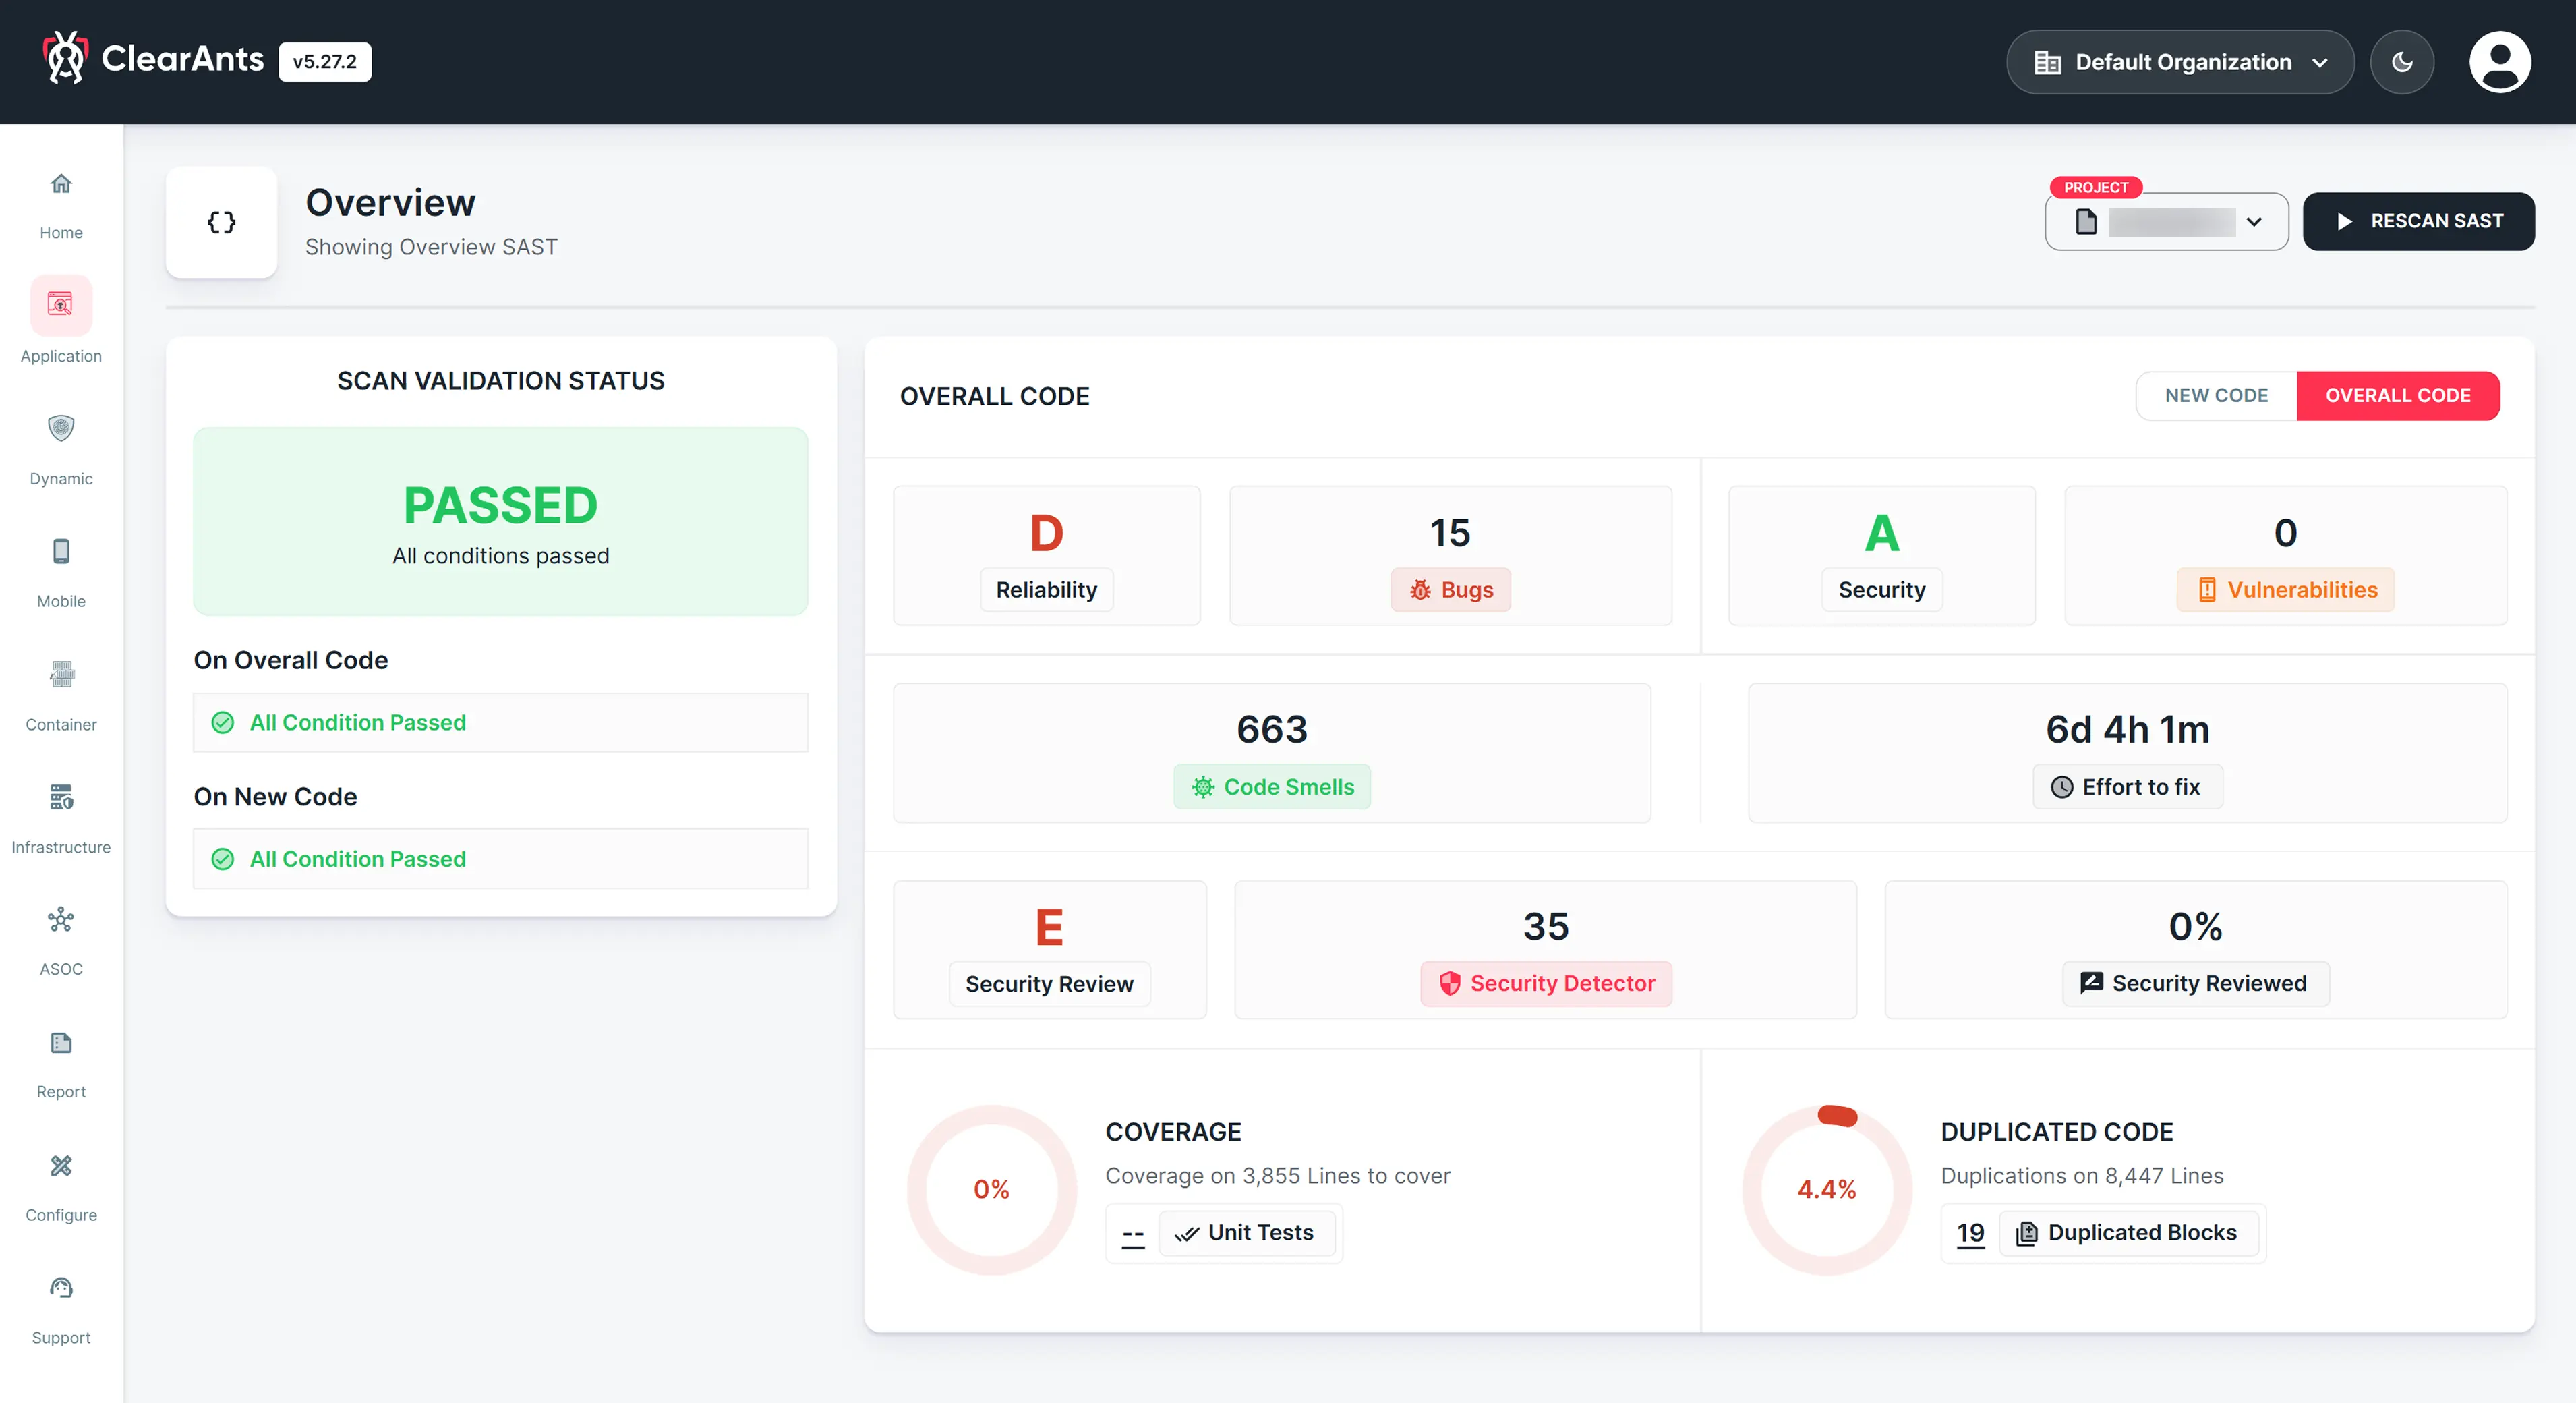Open the Home sidebar icon
This screenshot has width=2576, height=1403.
coord(61,184)
